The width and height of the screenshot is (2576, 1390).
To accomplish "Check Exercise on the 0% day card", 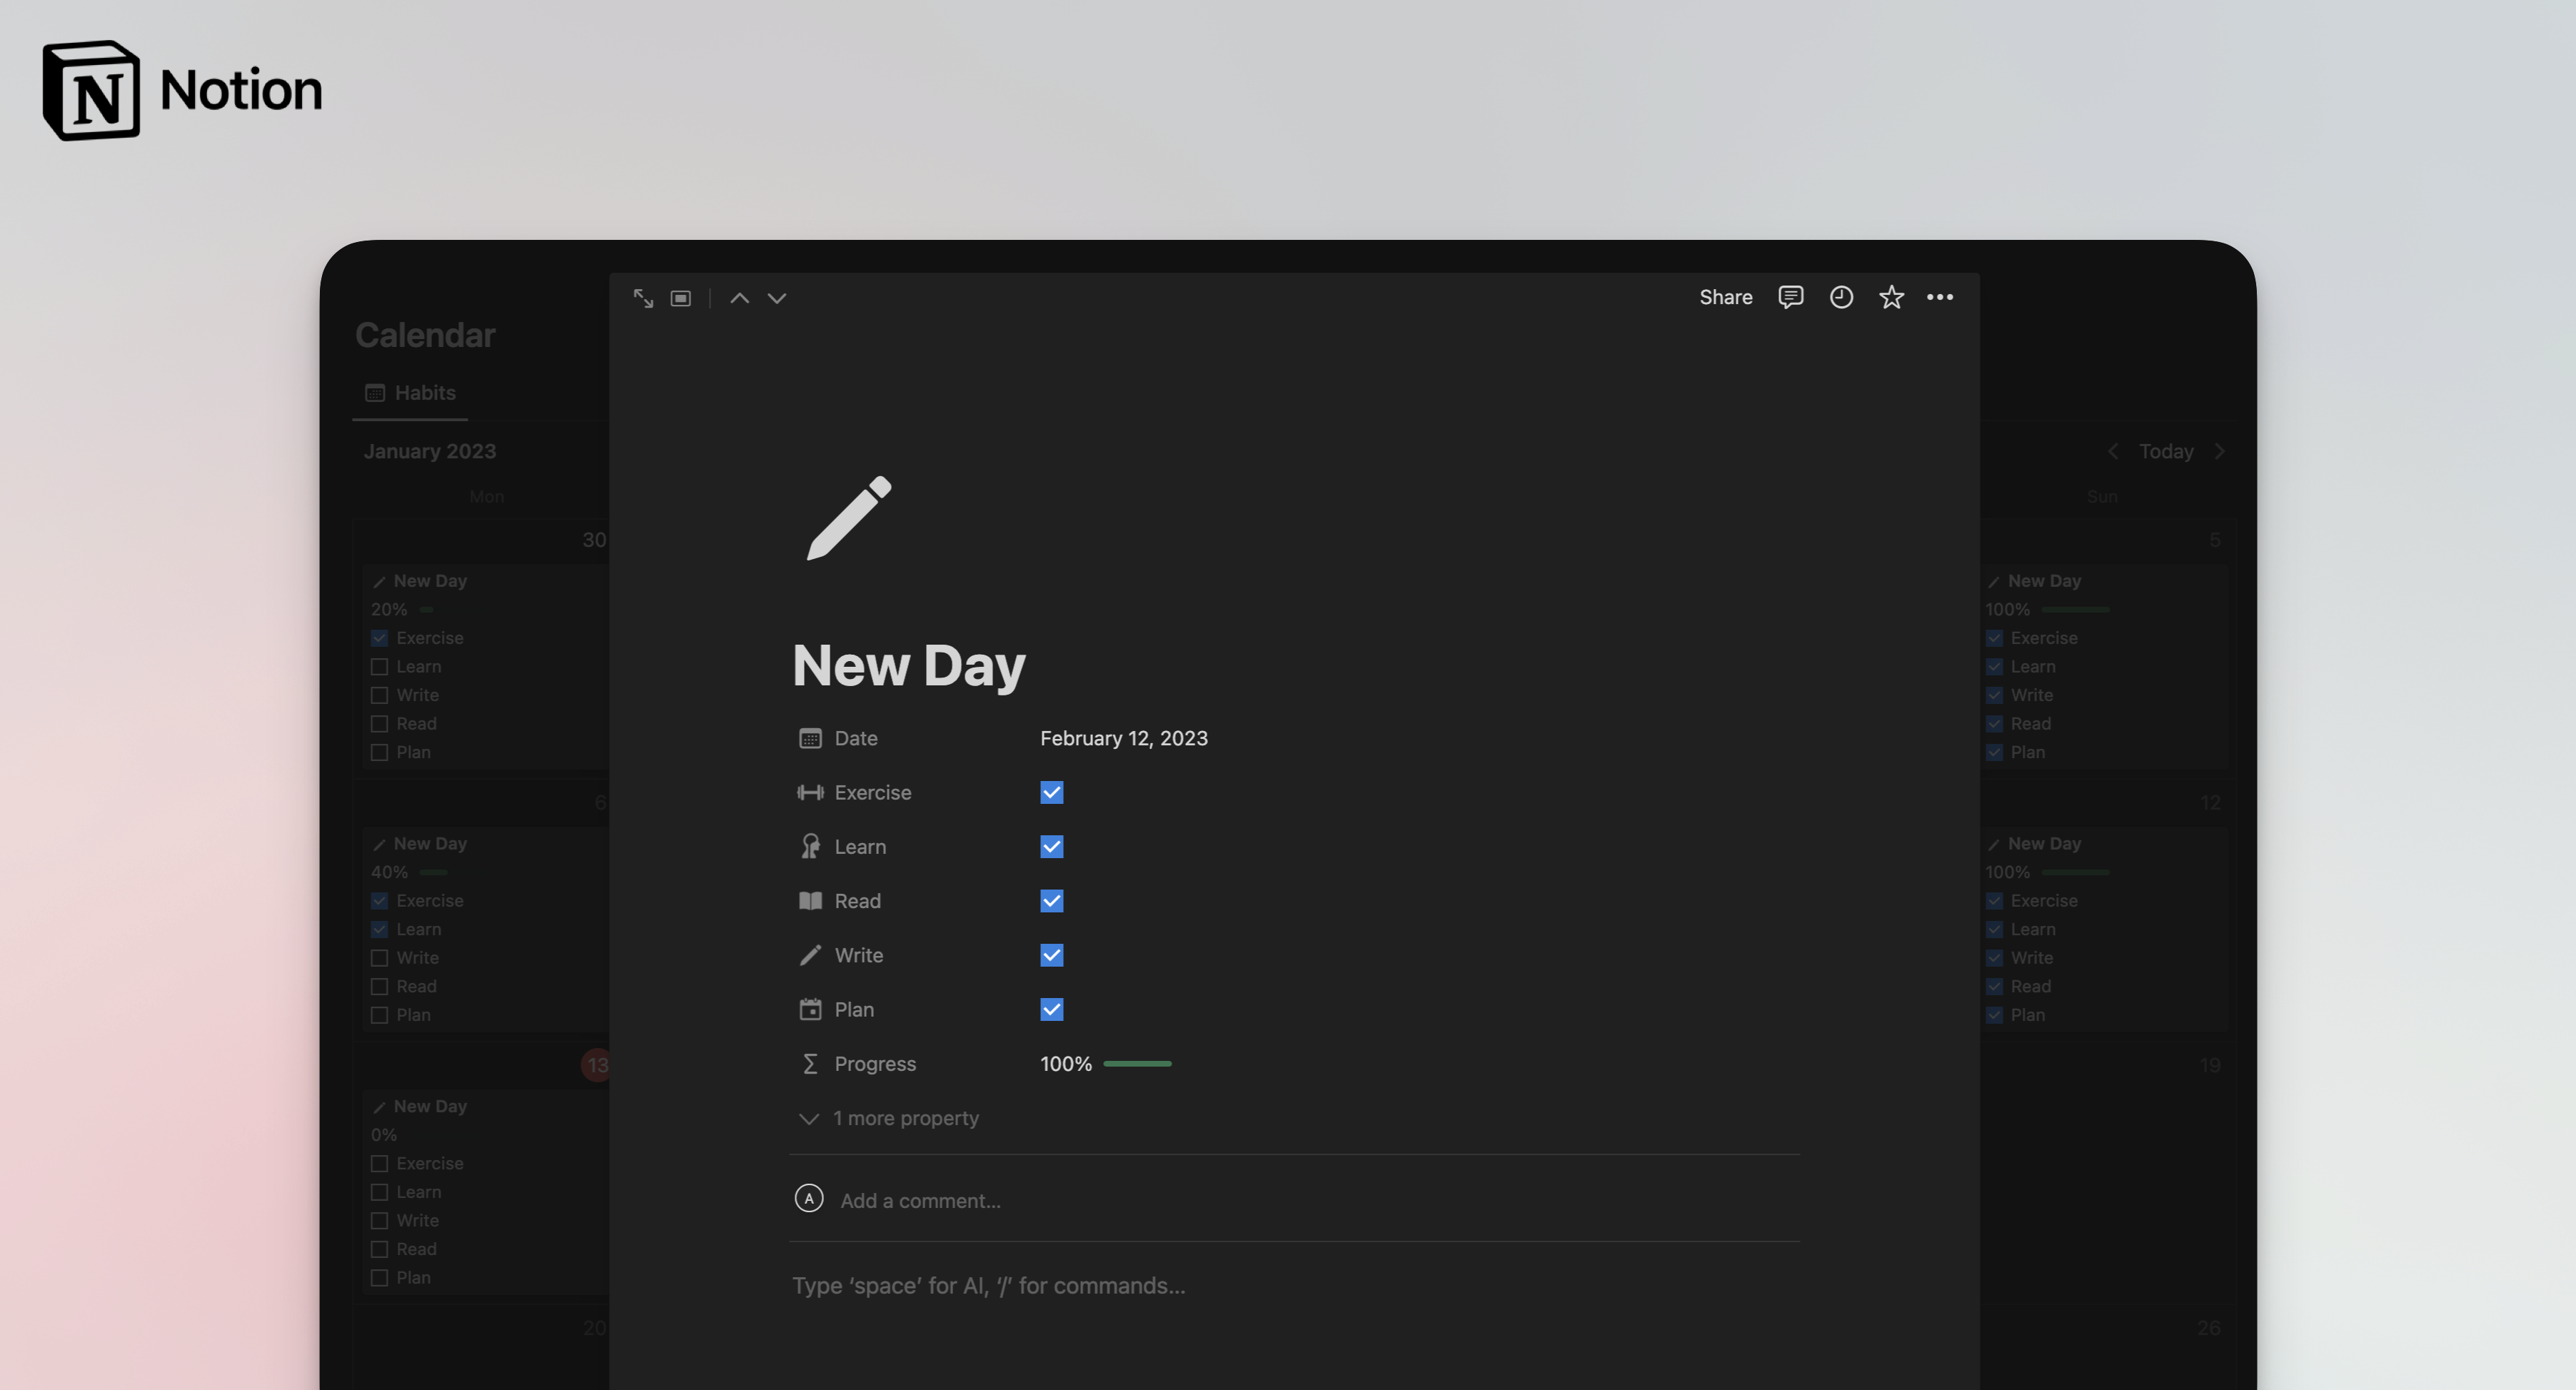I will click(379, 1164).
